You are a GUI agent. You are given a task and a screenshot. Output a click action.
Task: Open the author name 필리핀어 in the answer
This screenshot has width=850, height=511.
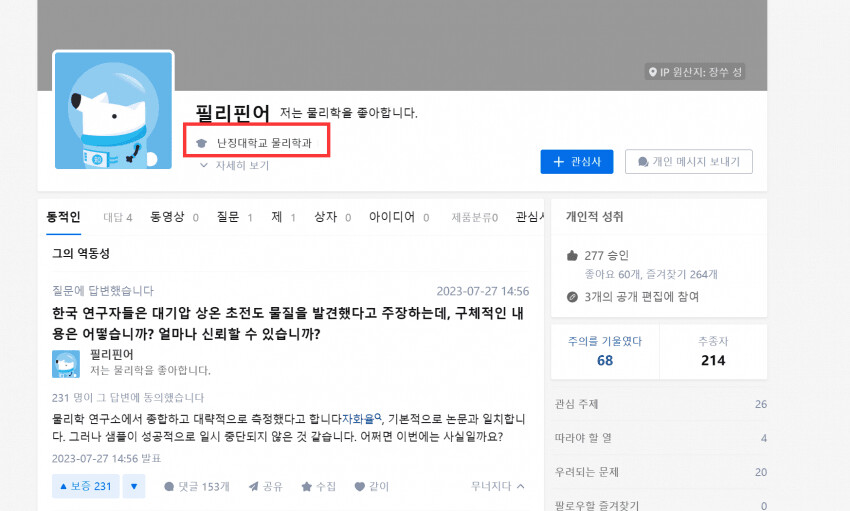point(112,354)
